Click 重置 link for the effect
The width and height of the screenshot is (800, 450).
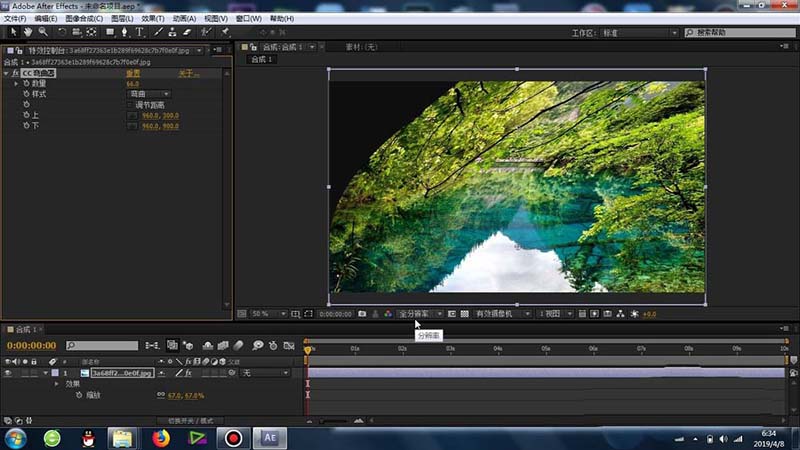tap(132, 74)
